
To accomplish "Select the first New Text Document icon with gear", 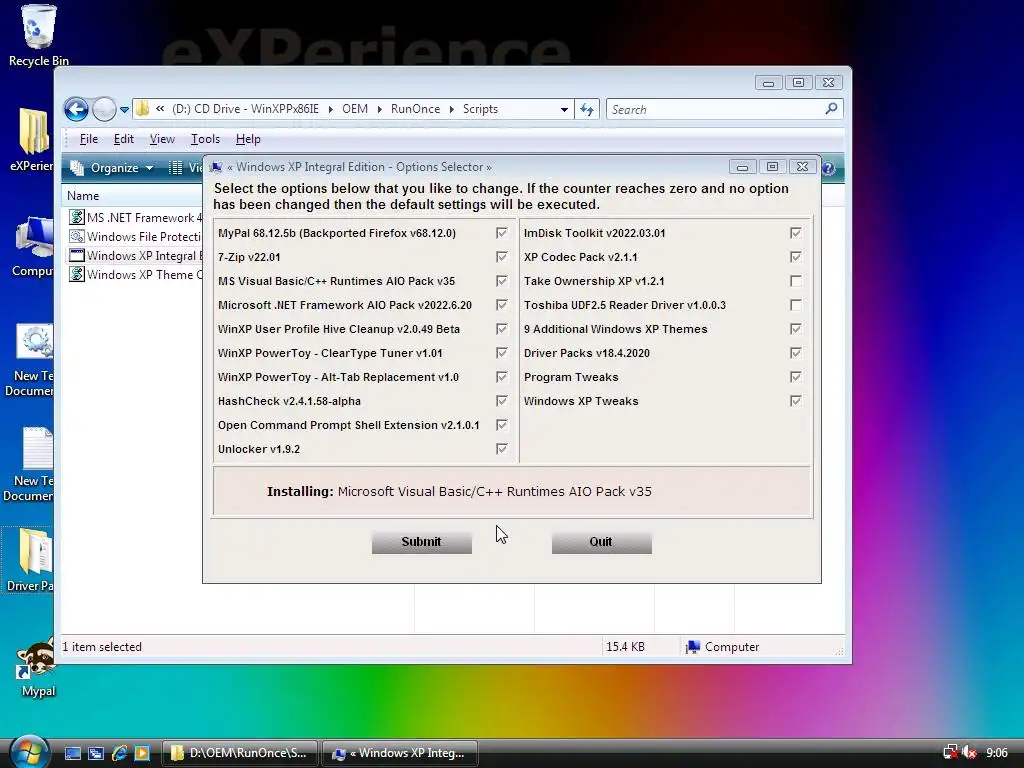I will (35, 342).
